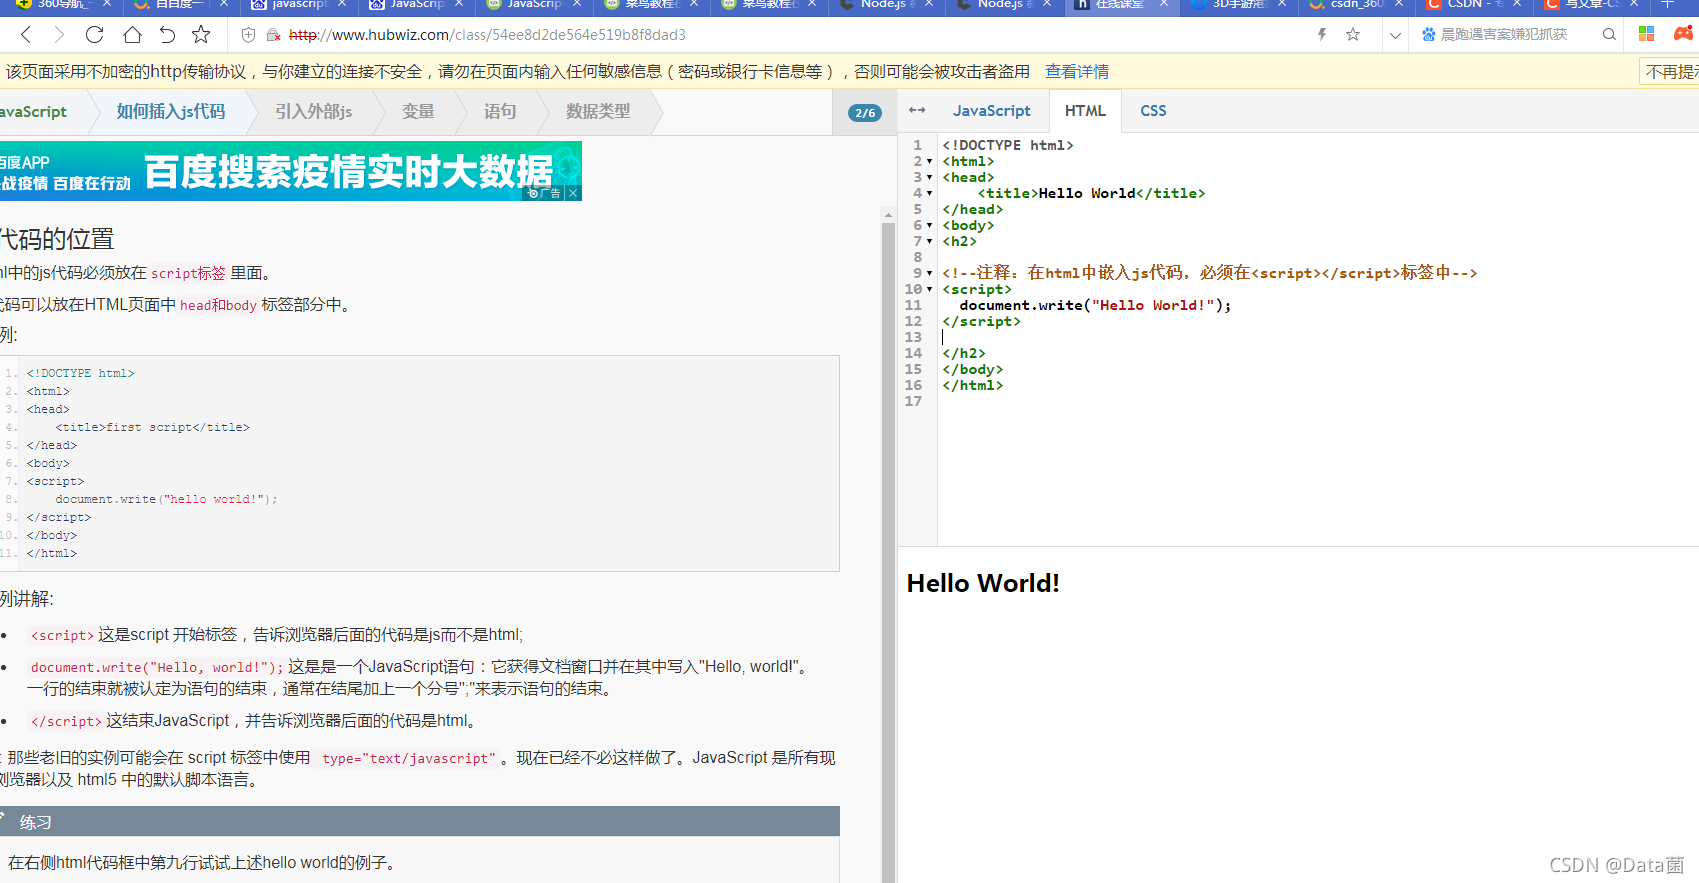Close the ad banner with its X

573,193
